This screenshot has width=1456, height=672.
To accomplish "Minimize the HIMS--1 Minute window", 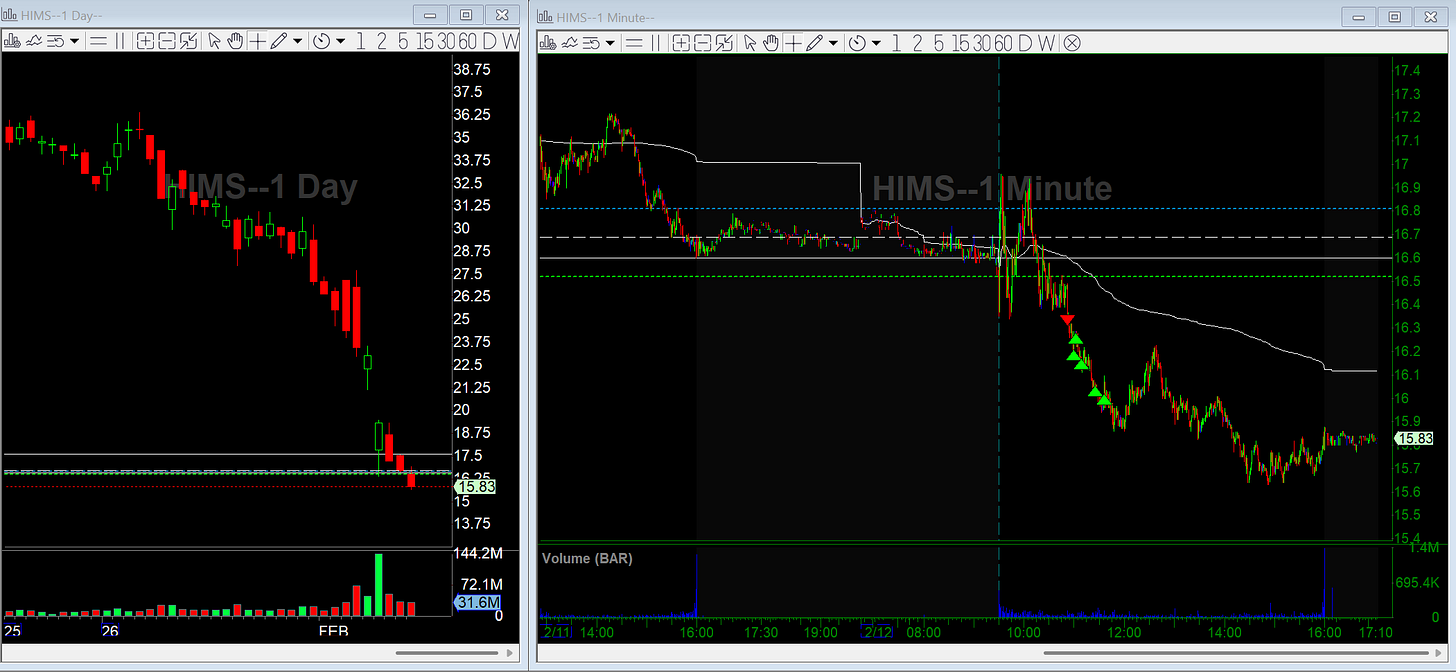I will 1358,16.
